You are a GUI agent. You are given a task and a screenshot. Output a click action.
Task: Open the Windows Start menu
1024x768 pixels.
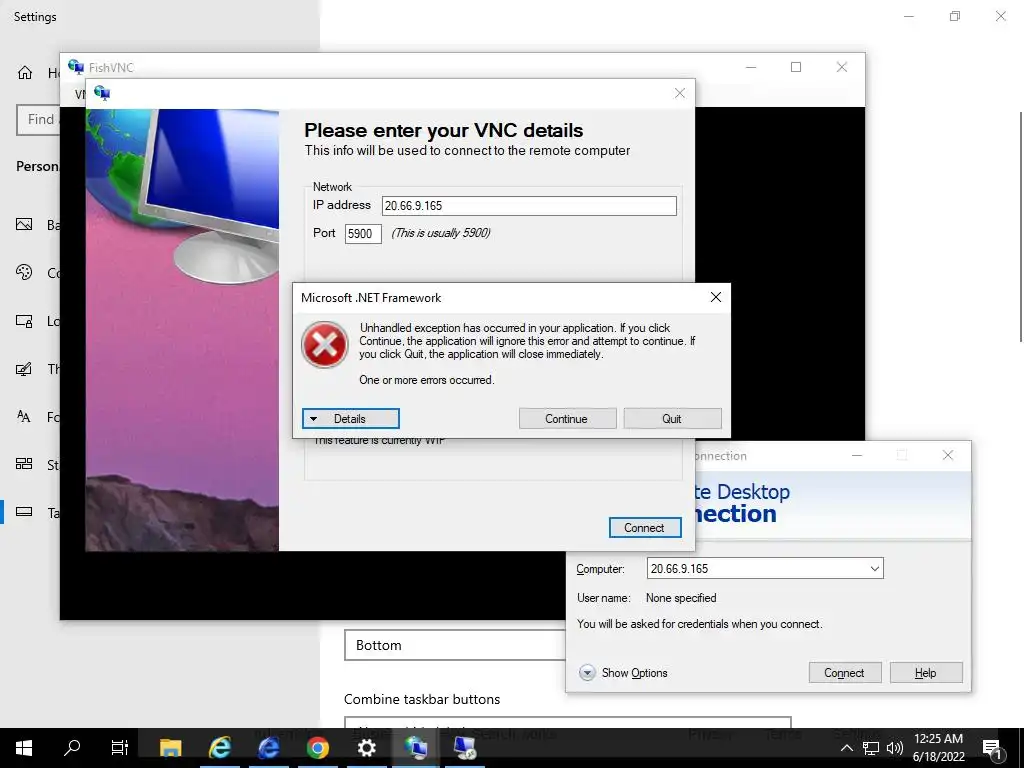[x=24, y=747]
